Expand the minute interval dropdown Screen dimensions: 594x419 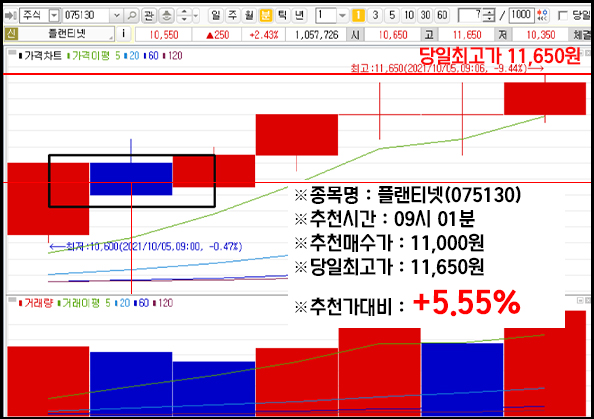coord(342,16)
